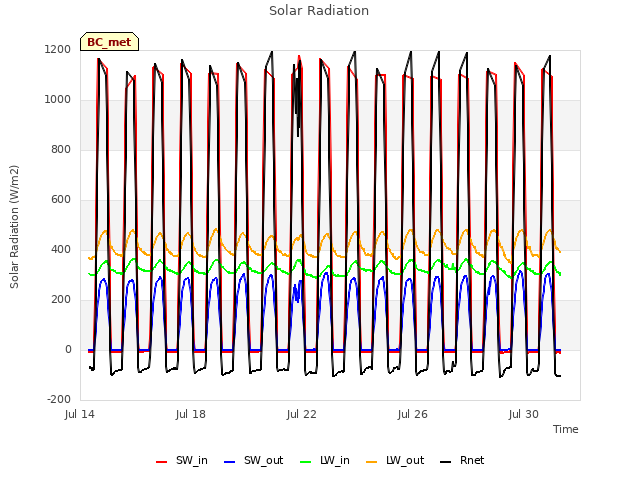This screenshot has height=480, width=640.
Task: Toggle SW_out series in the legend
Action: (253, 461)
